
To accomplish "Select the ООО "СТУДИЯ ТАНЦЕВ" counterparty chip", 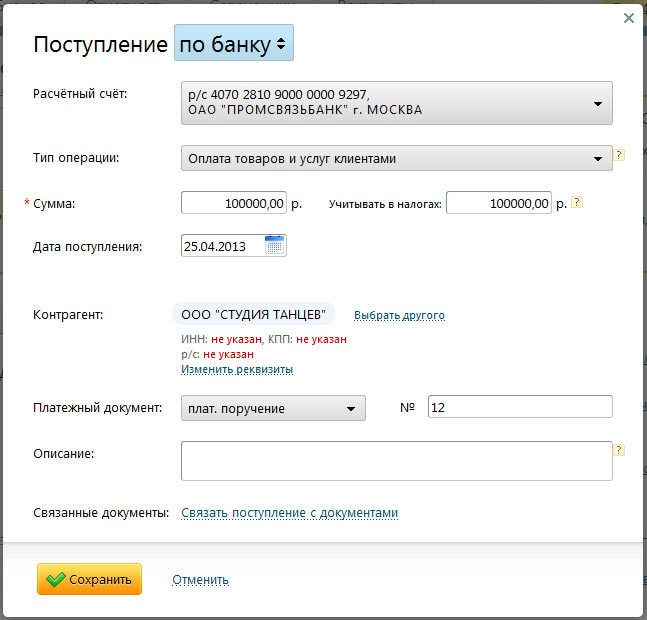I will [253, 315].
